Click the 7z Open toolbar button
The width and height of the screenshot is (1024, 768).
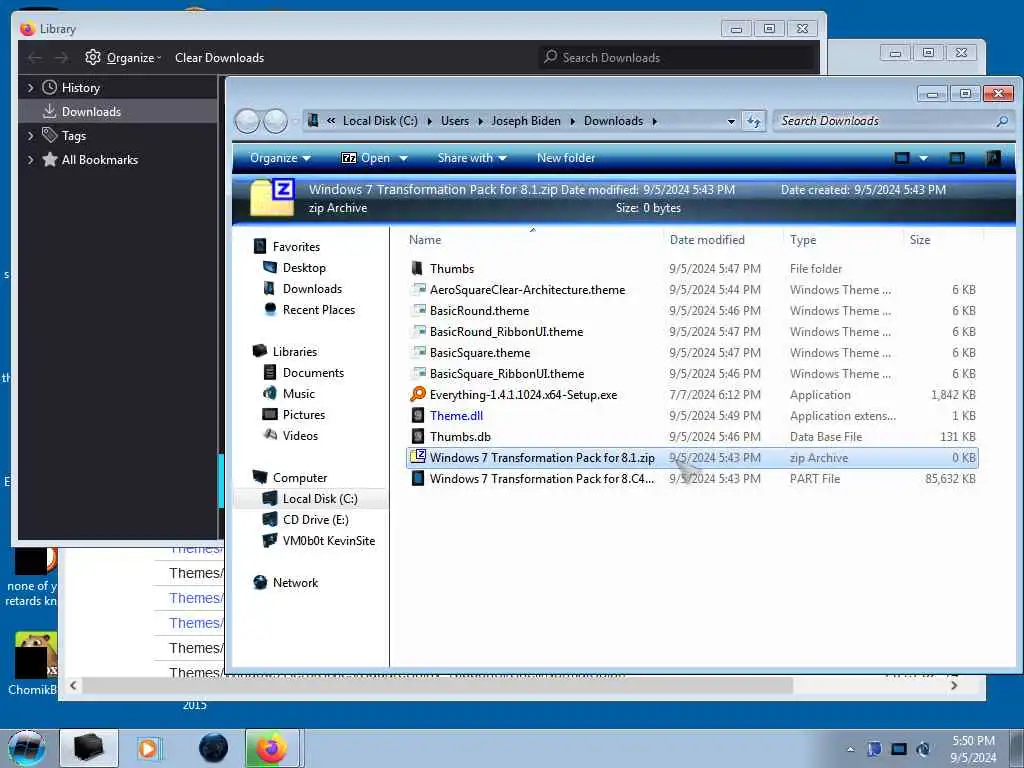[x=366, y=158]
